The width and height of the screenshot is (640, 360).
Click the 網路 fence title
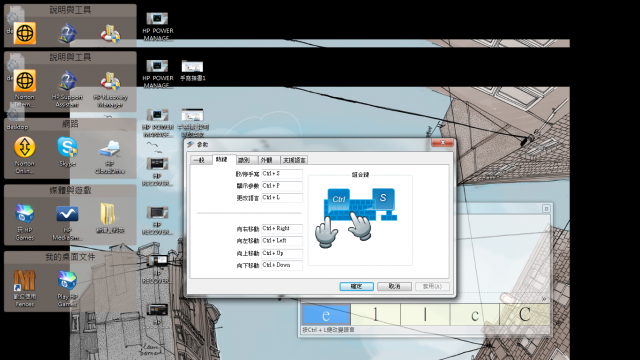(x=70, y=124)
